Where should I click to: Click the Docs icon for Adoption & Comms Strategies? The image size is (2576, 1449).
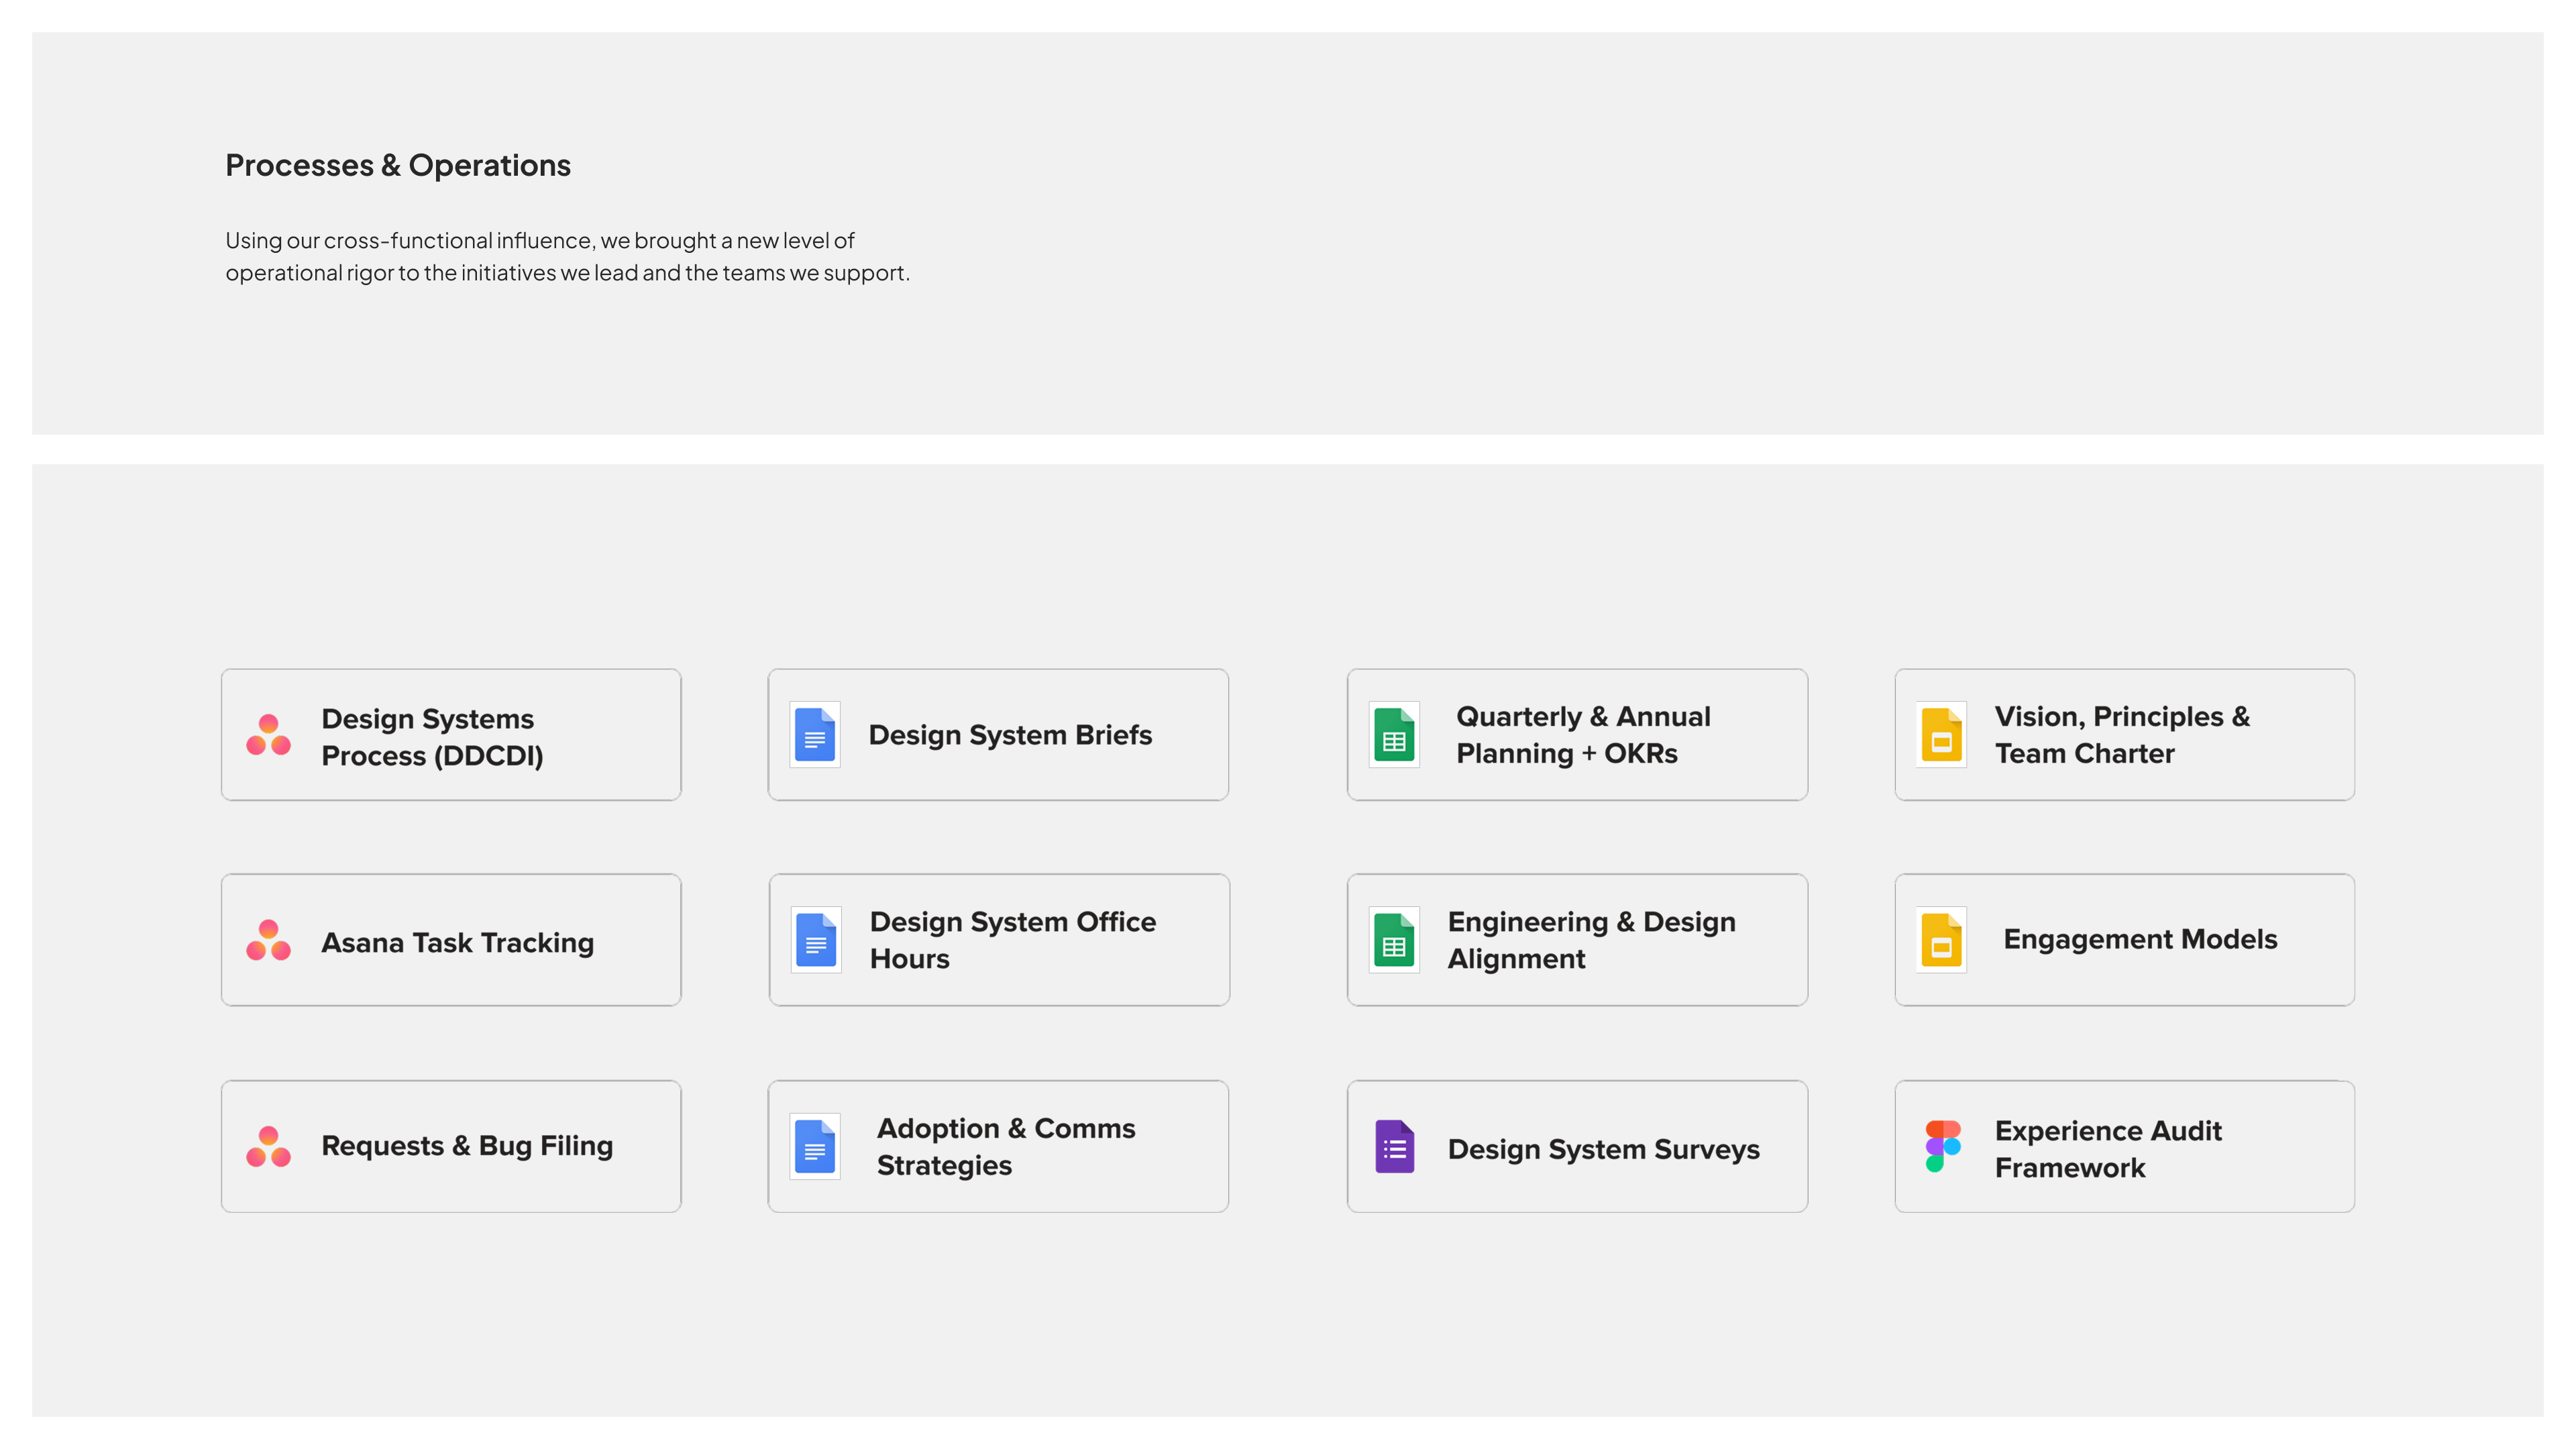click(815, 1146)
